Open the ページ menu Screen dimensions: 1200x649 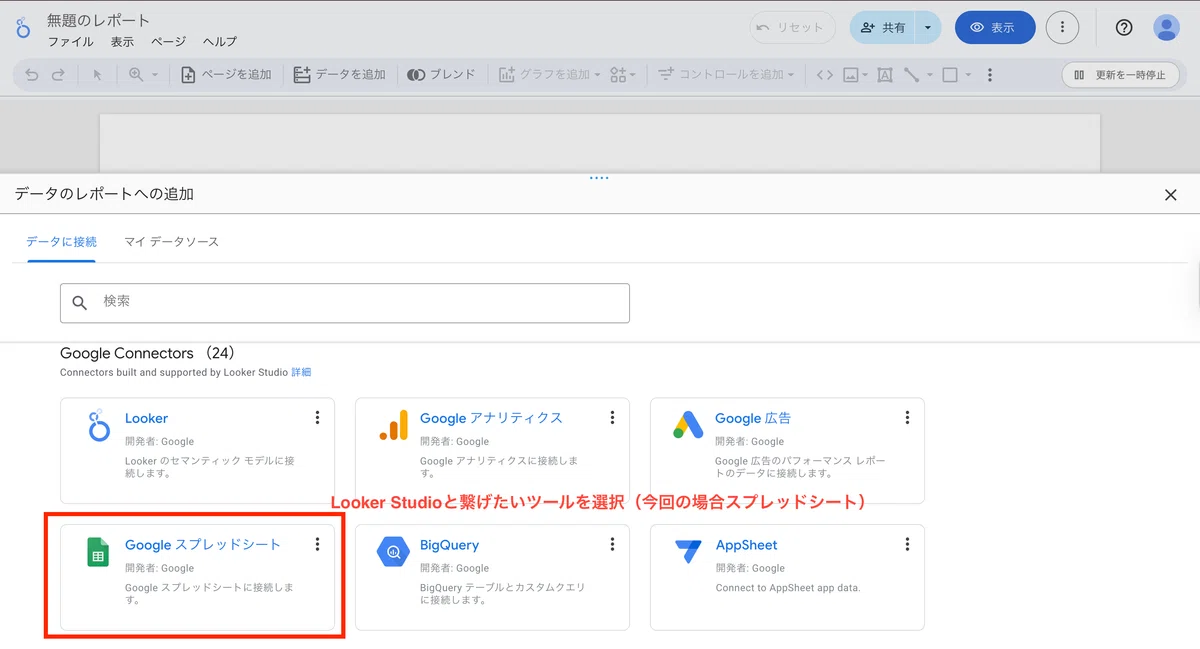pos(169,42)
